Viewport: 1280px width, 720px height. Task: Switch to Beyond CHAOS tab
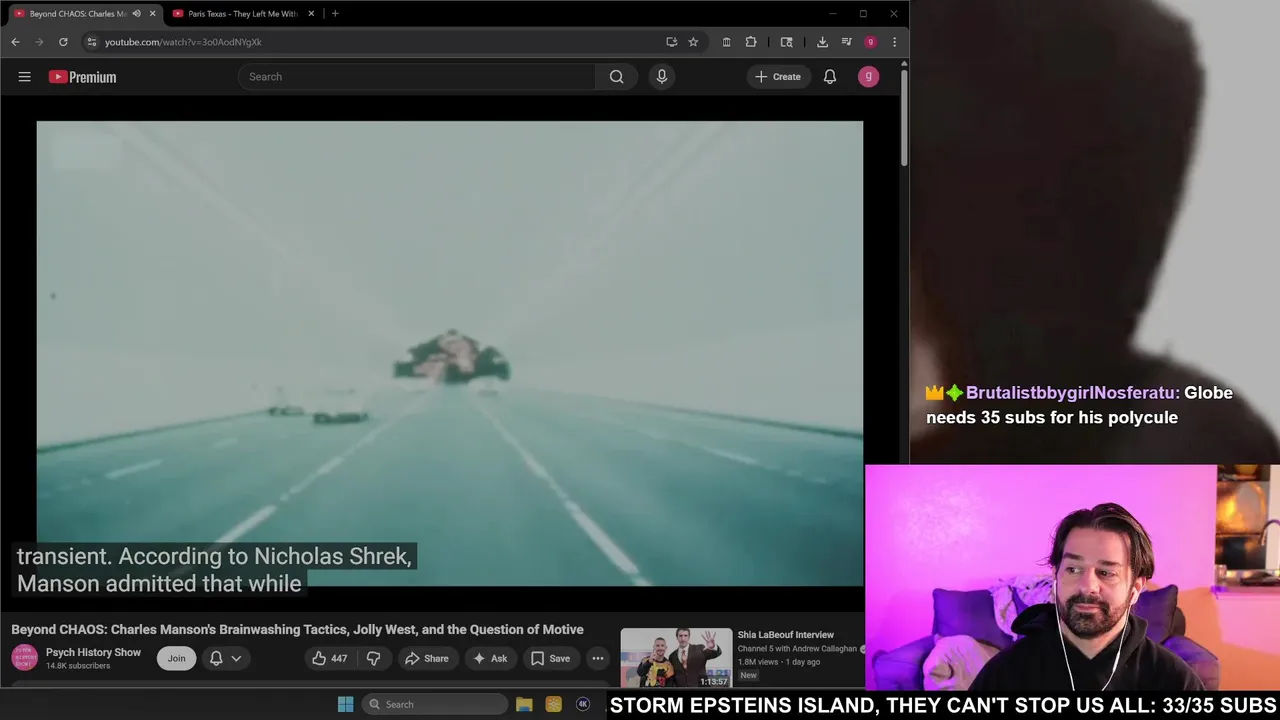pos(78,14)
